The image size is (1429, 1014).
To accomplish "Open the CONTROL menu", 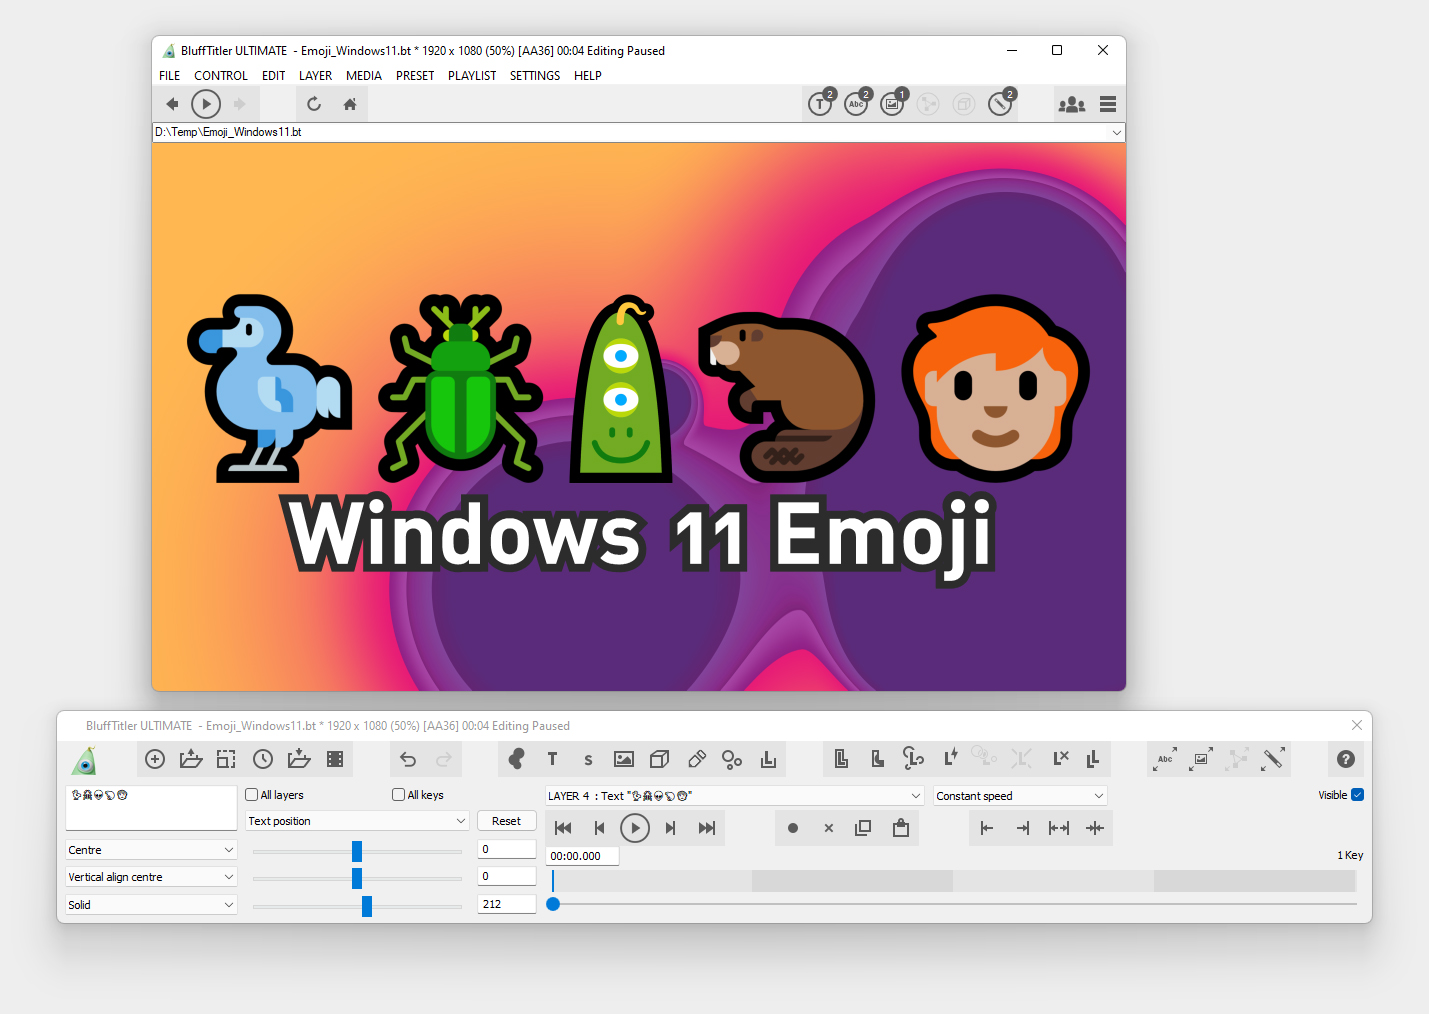I will [221, 76].
